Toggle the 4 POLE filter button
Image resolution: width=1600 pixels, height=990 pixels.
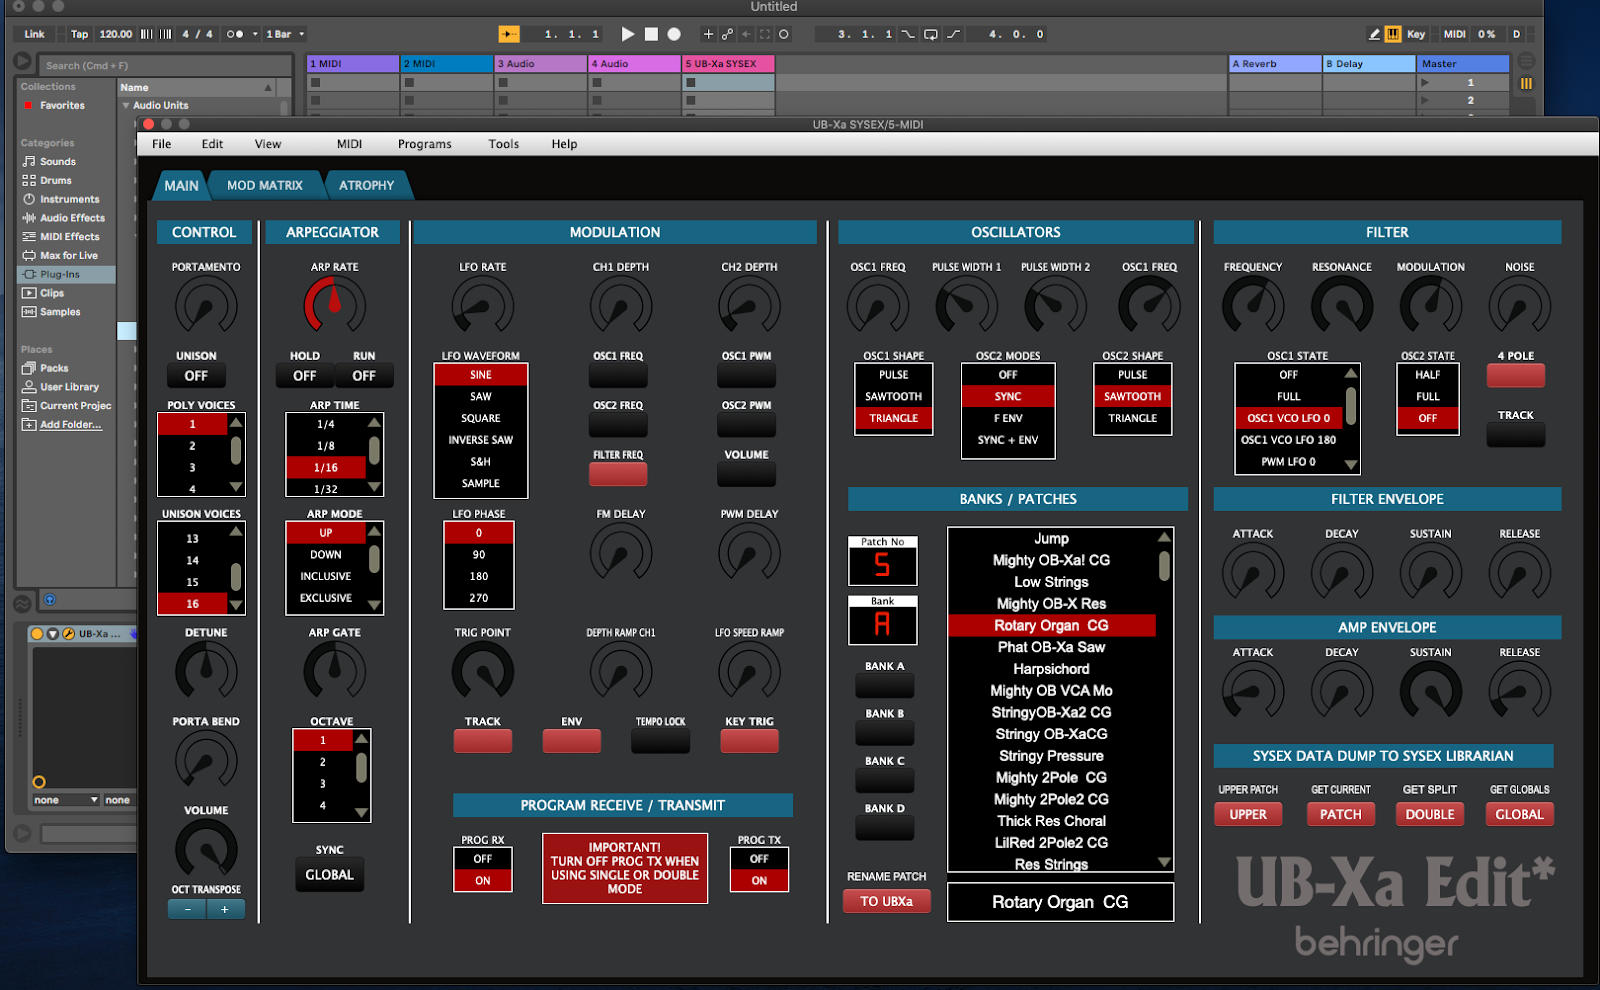coord(1515,376)
